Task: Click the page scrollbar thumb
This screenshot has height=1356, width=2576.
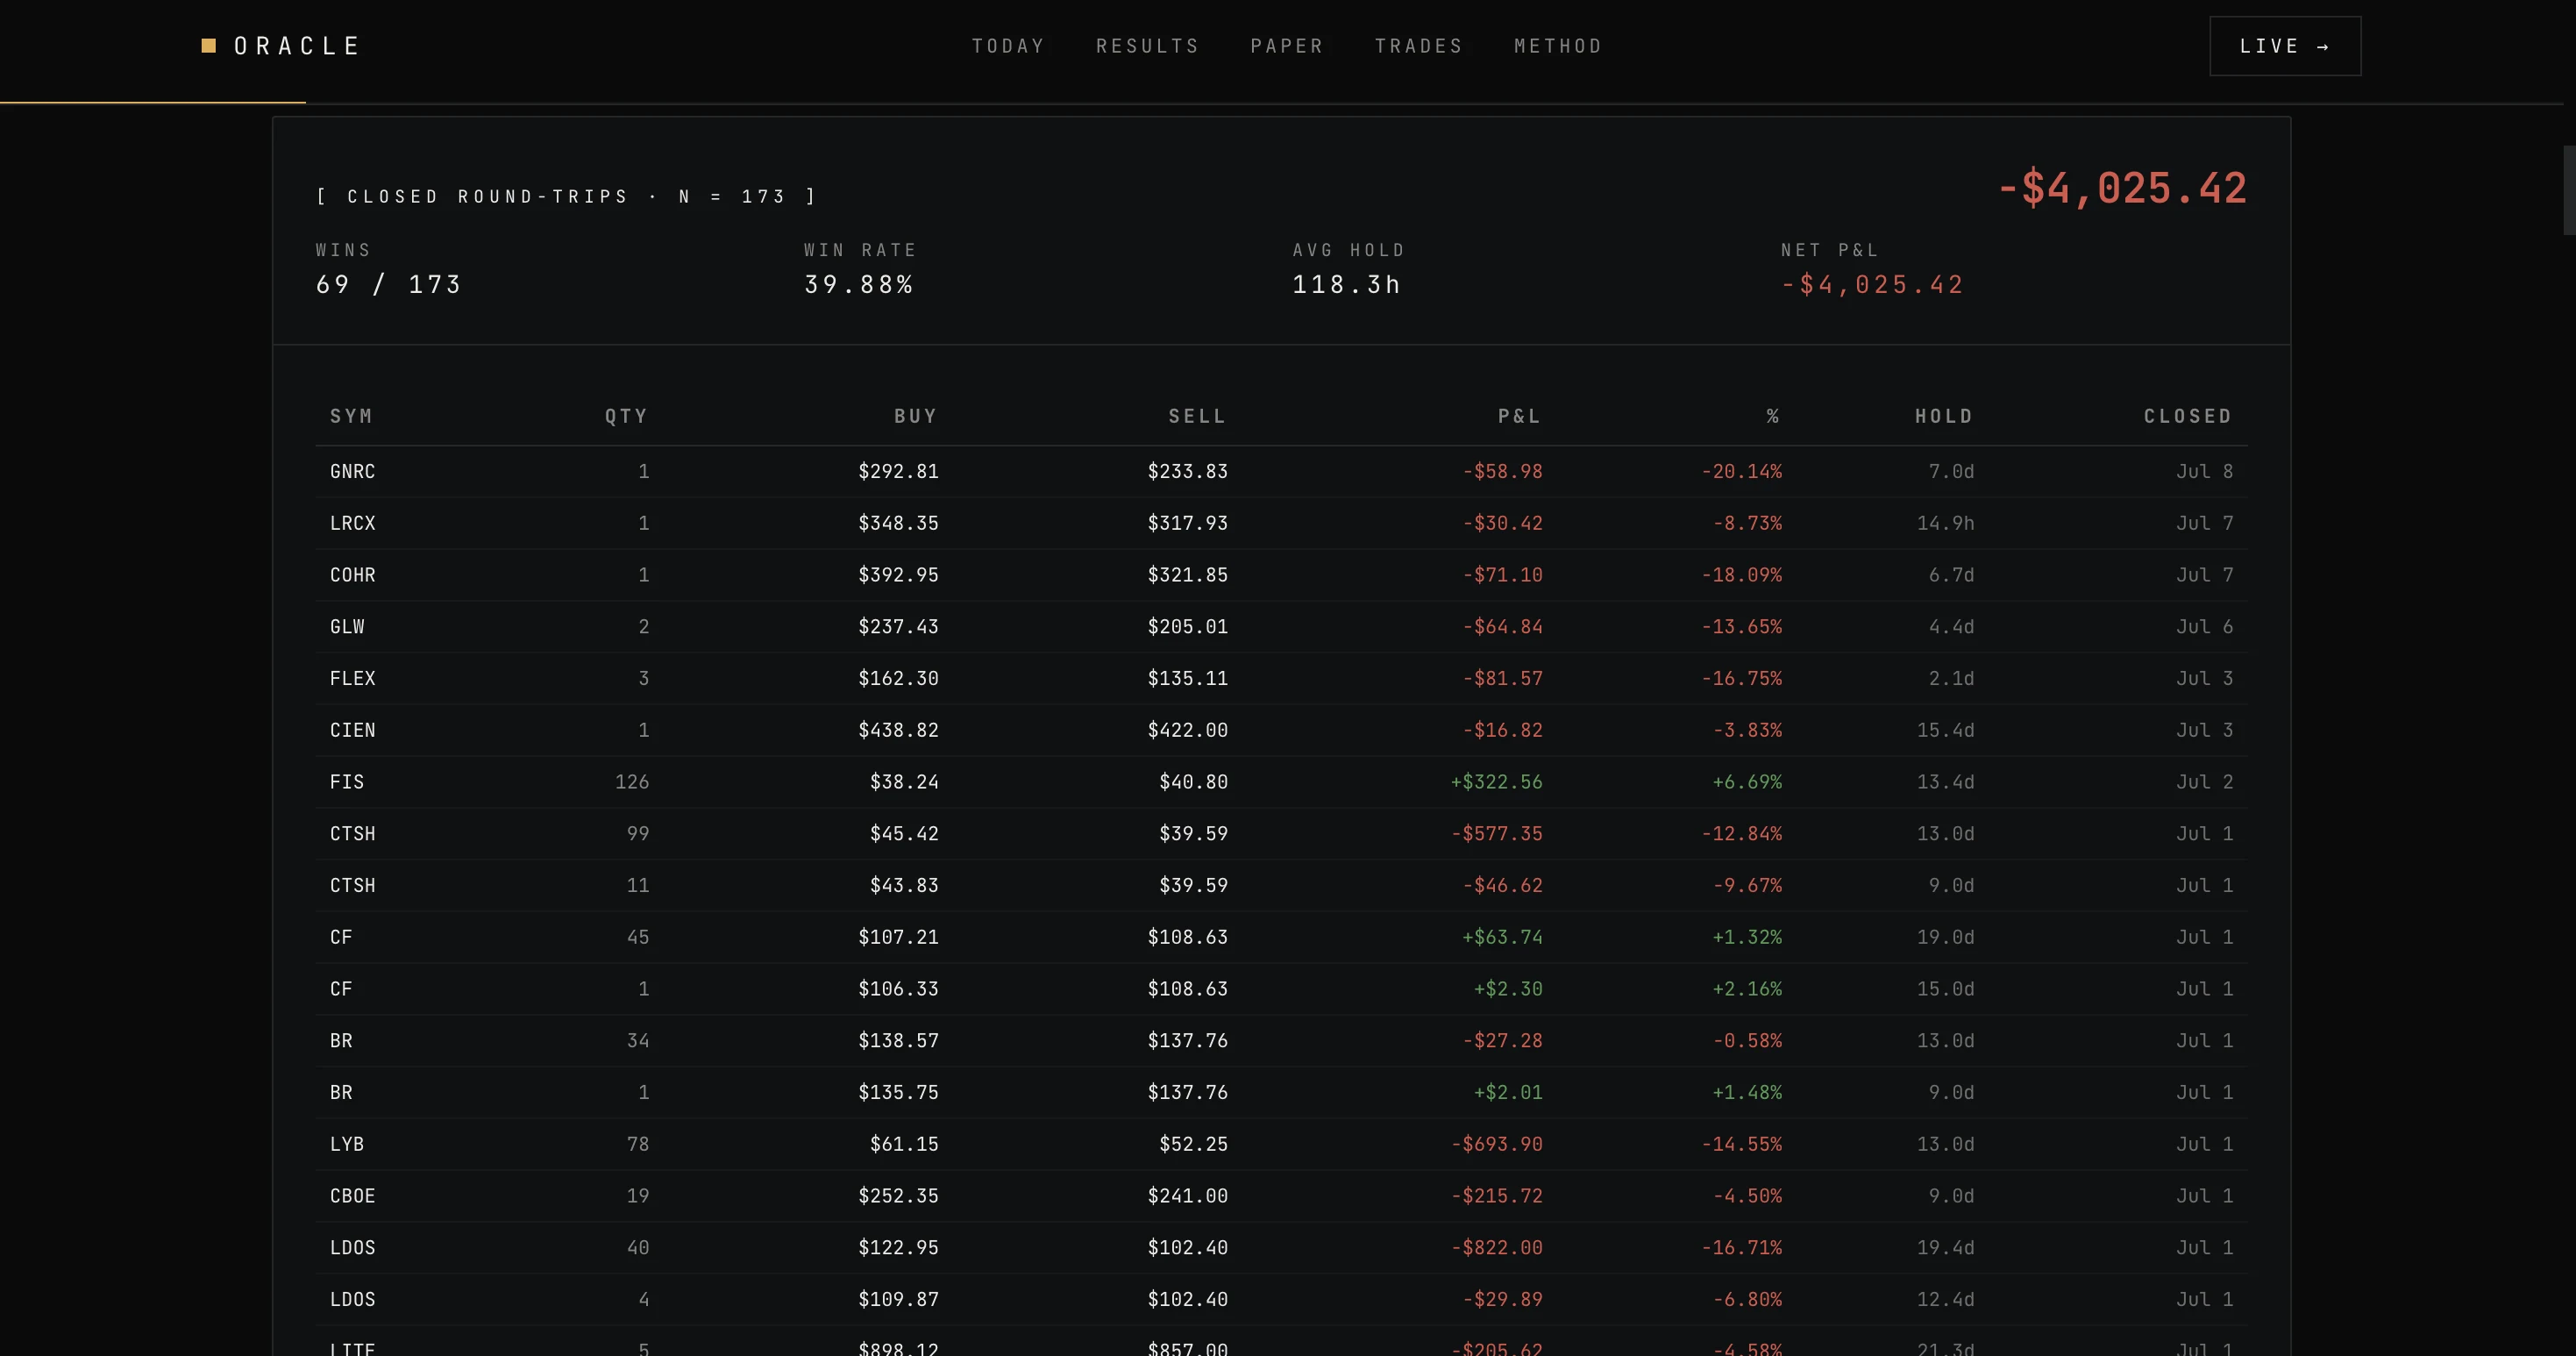Action: click(x=2569, y=190)
